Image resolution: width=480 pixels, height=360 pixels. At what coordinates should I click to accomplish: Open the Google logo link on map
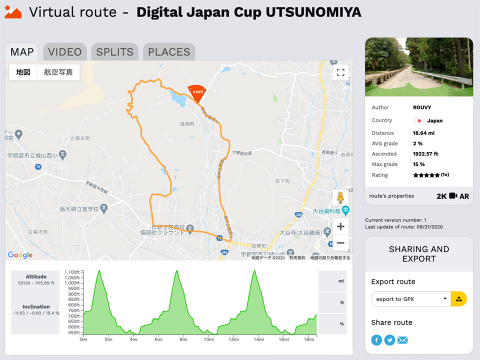tap(20, 255)
